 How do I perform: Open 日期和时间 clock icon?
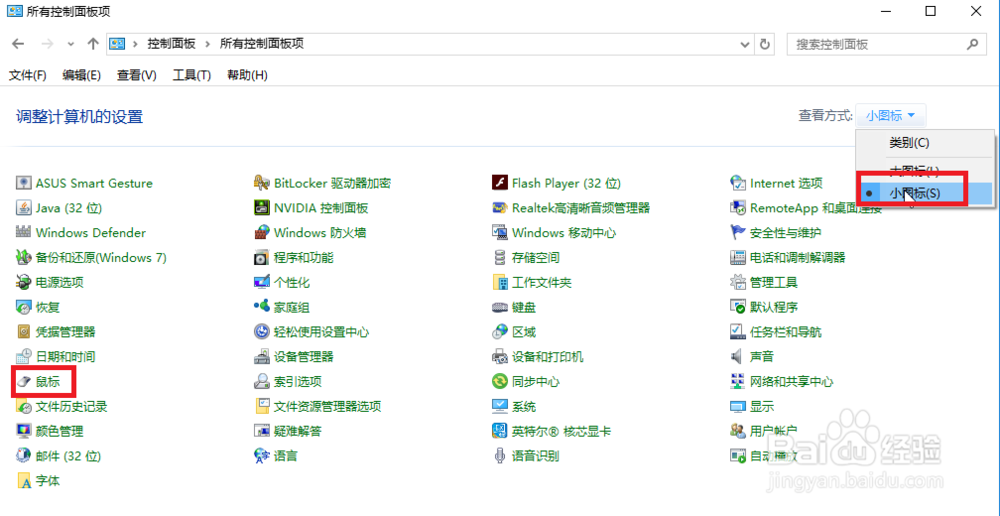click(x=24, y=357)
